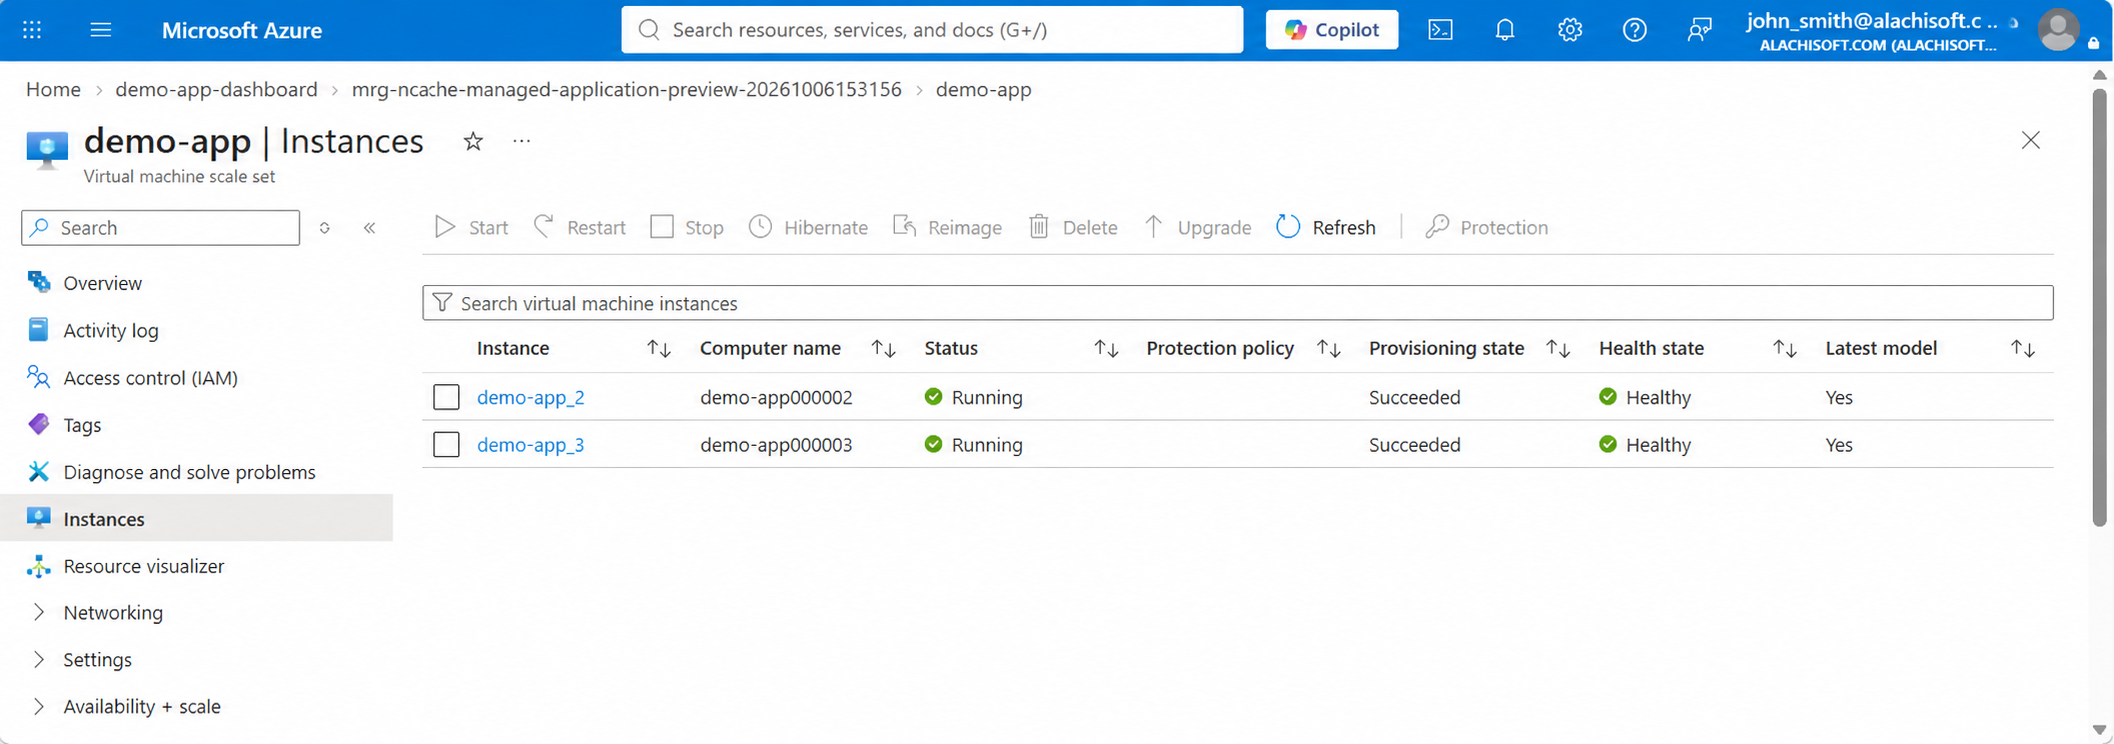Image resolution: width=2114 pixels, height=744 pixels.
Task: Click Restart in the instances toolbar
Action: (x=580, y=227)
